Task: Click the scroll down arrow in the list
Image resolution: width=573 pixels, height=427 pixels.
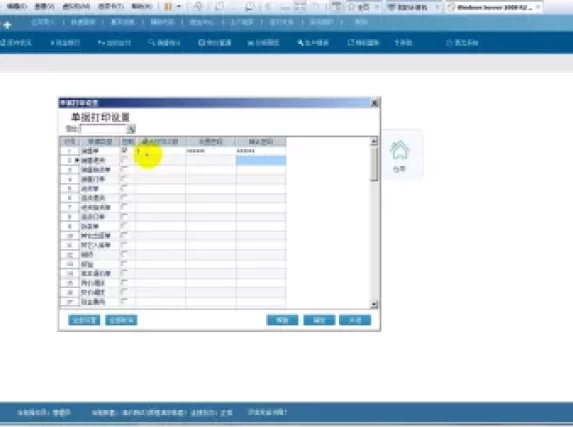Action: point(374,304)
